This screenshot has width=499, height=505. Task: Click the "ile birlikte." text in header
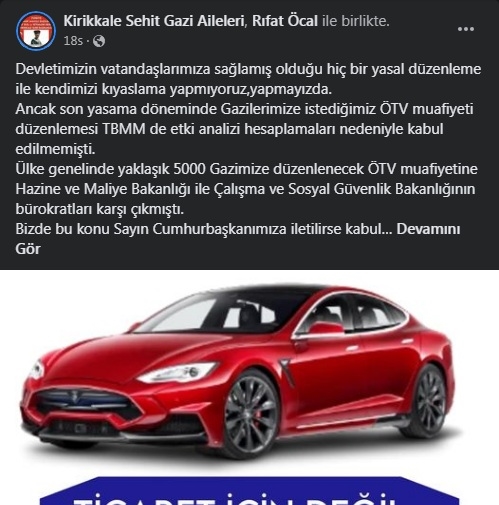356,21
